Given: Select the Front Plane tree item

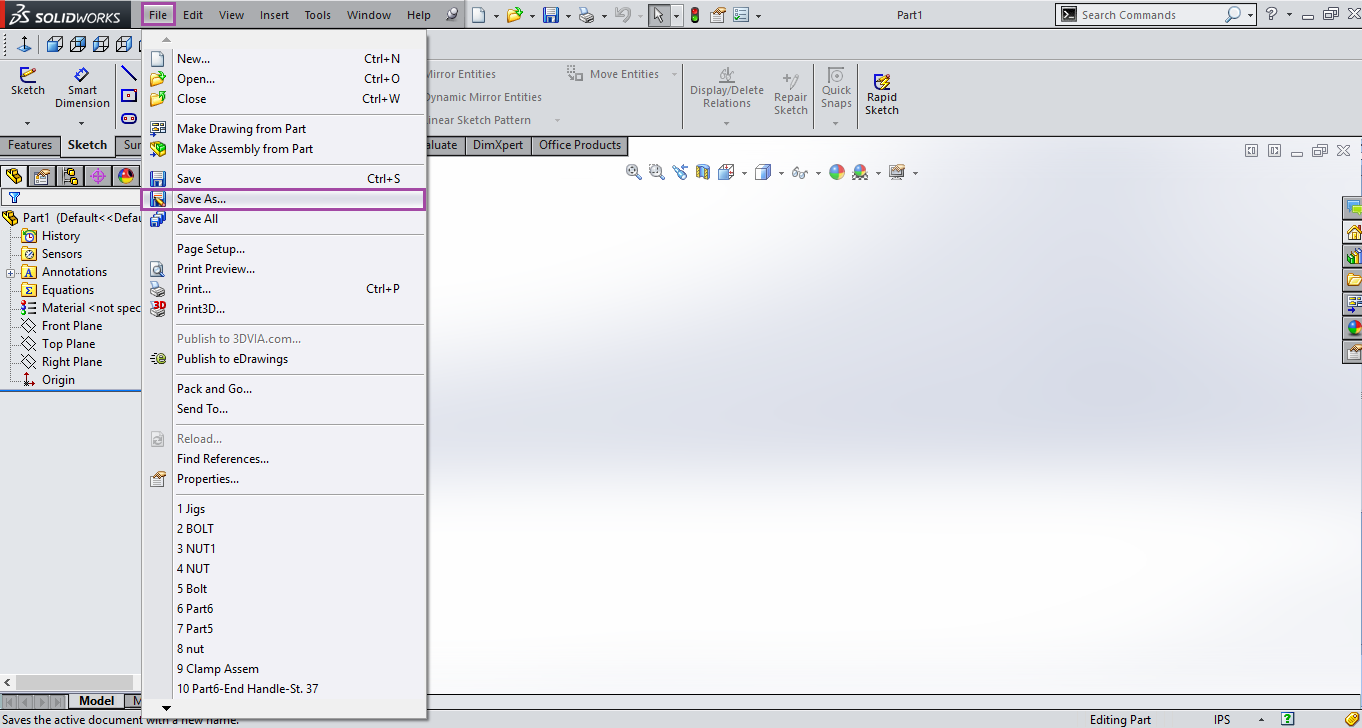Looking at the screenshot, I should point(72,326).
